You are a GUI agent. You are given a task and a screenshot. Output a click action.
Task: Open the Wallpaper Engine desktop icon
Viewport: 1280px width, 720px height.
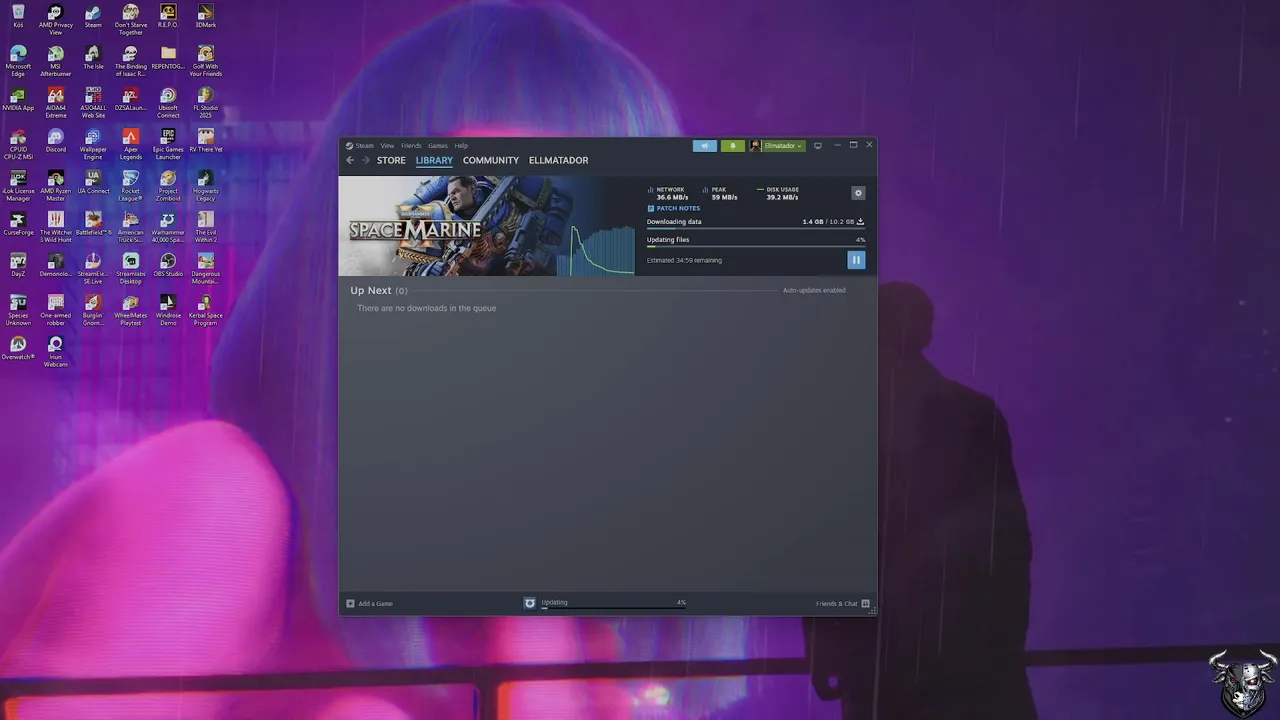[93, 143]
